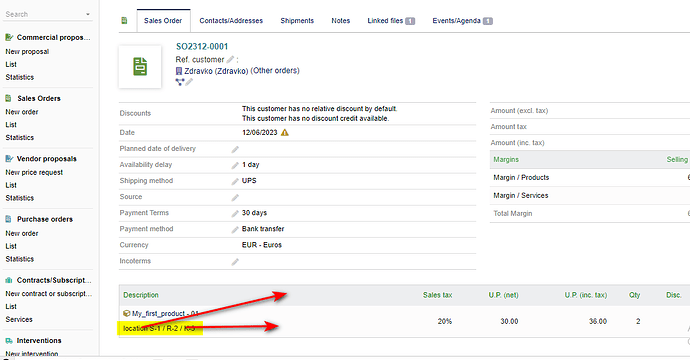Click the 20% sales tax cell

444,321
